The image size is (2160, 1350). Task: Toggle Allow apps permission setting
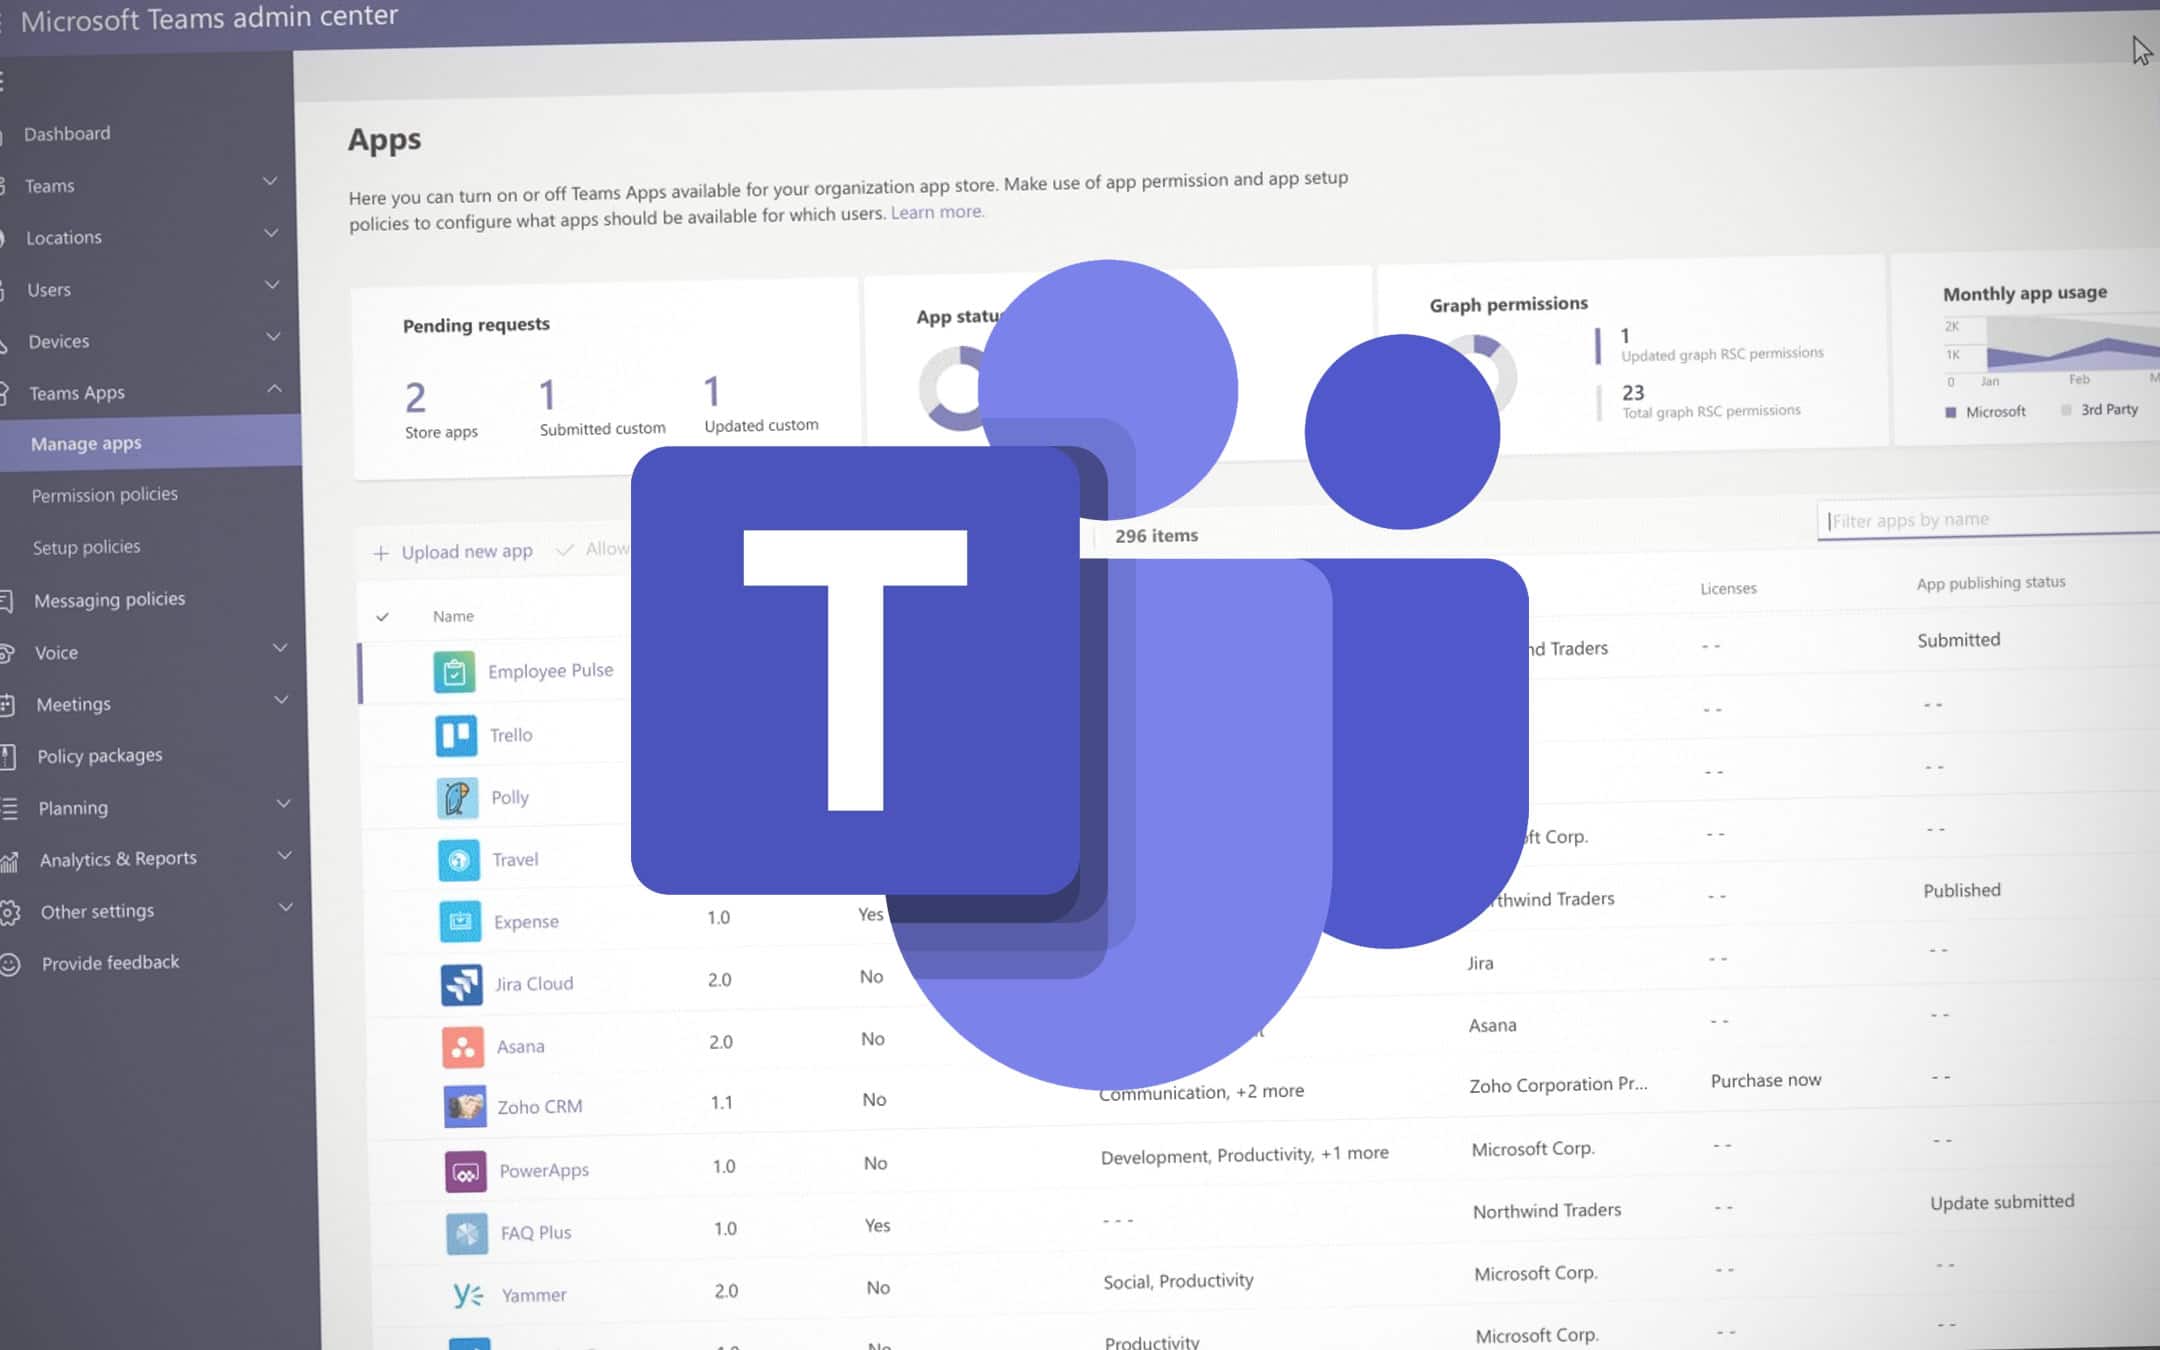pos(608,547)
